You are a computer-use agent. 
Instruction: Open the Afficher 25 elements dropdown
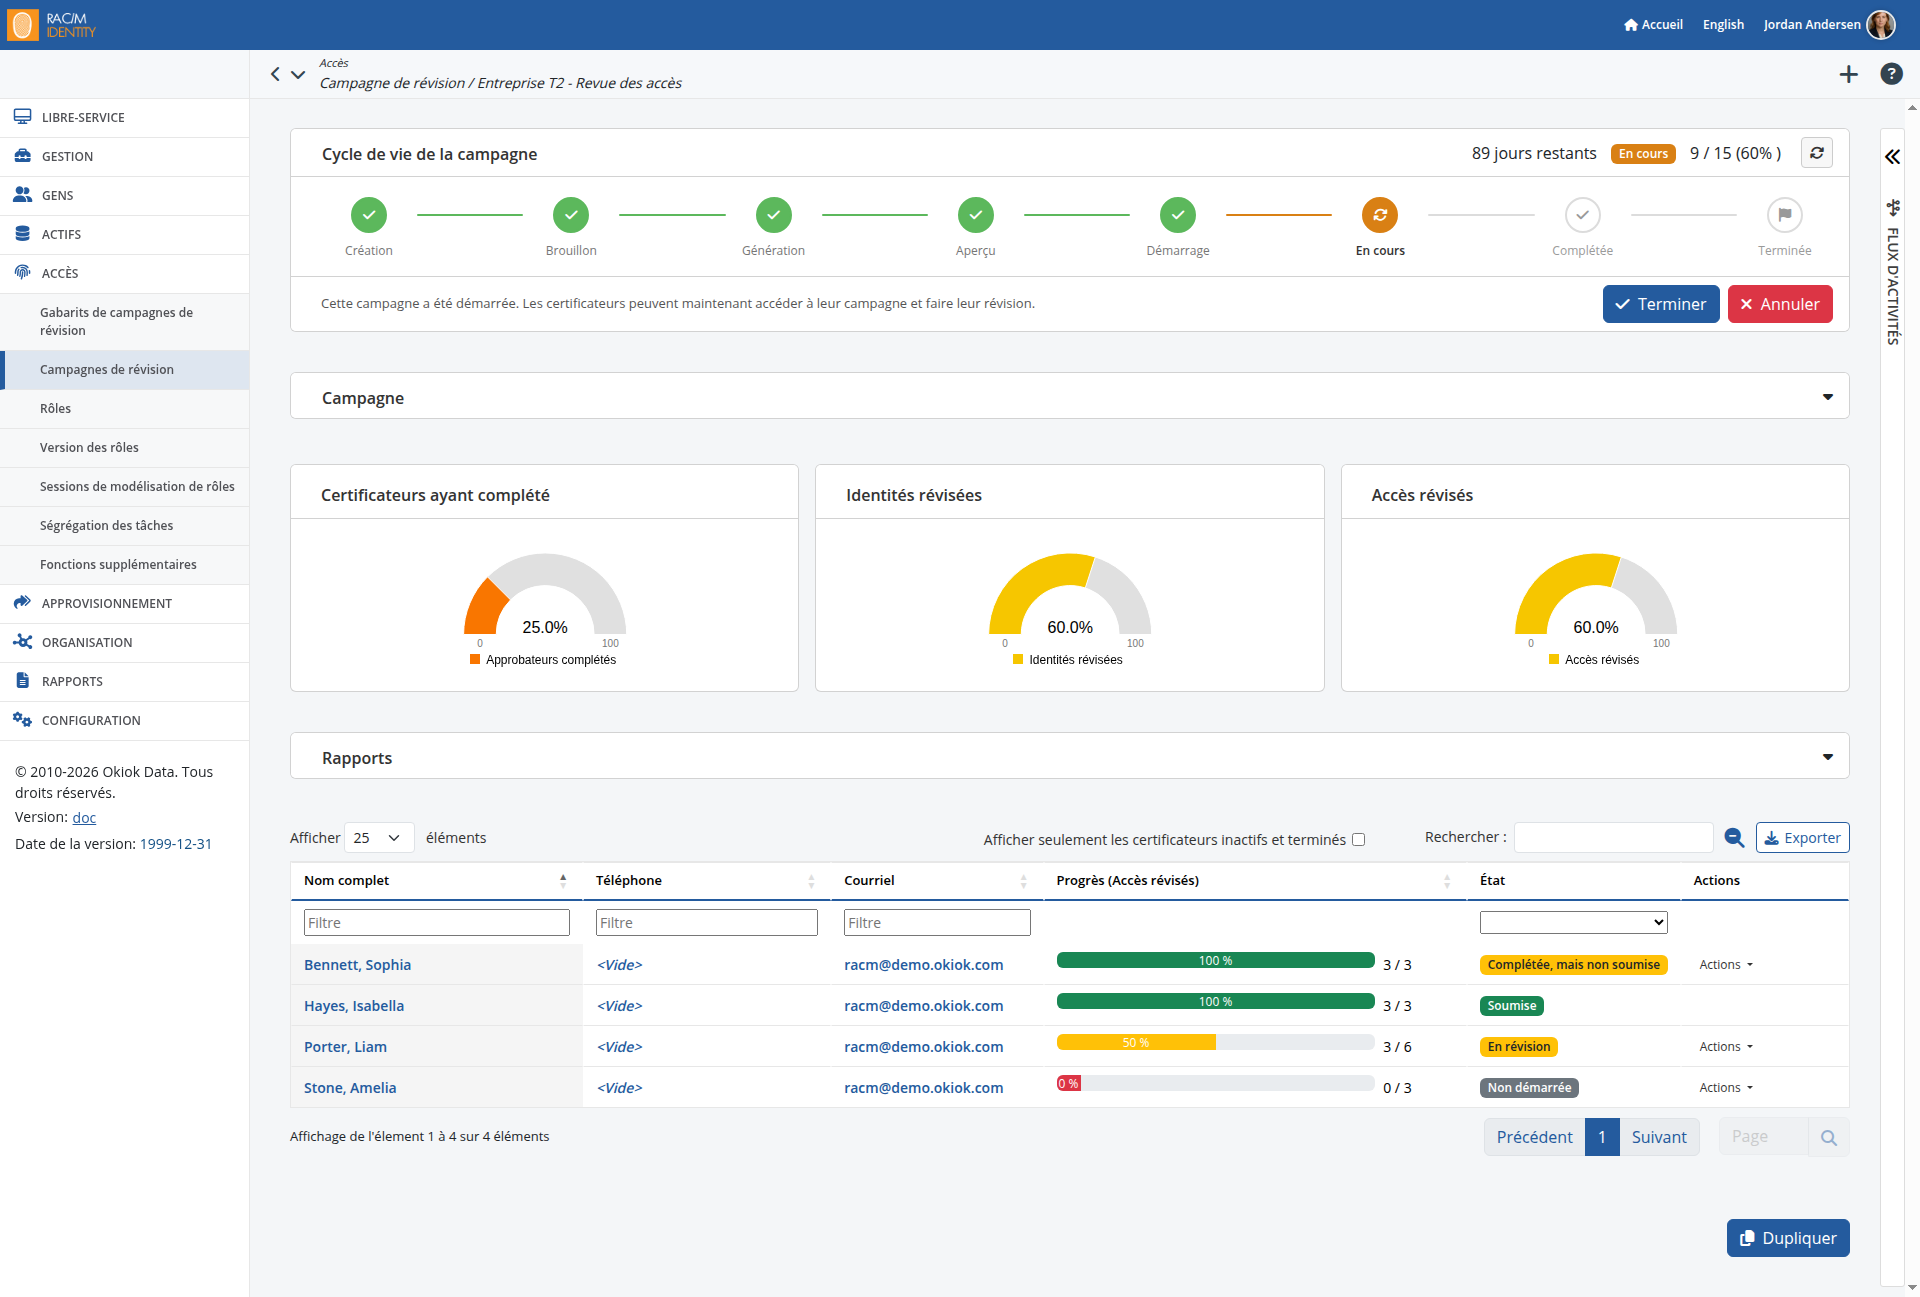(x=379, y=838)
